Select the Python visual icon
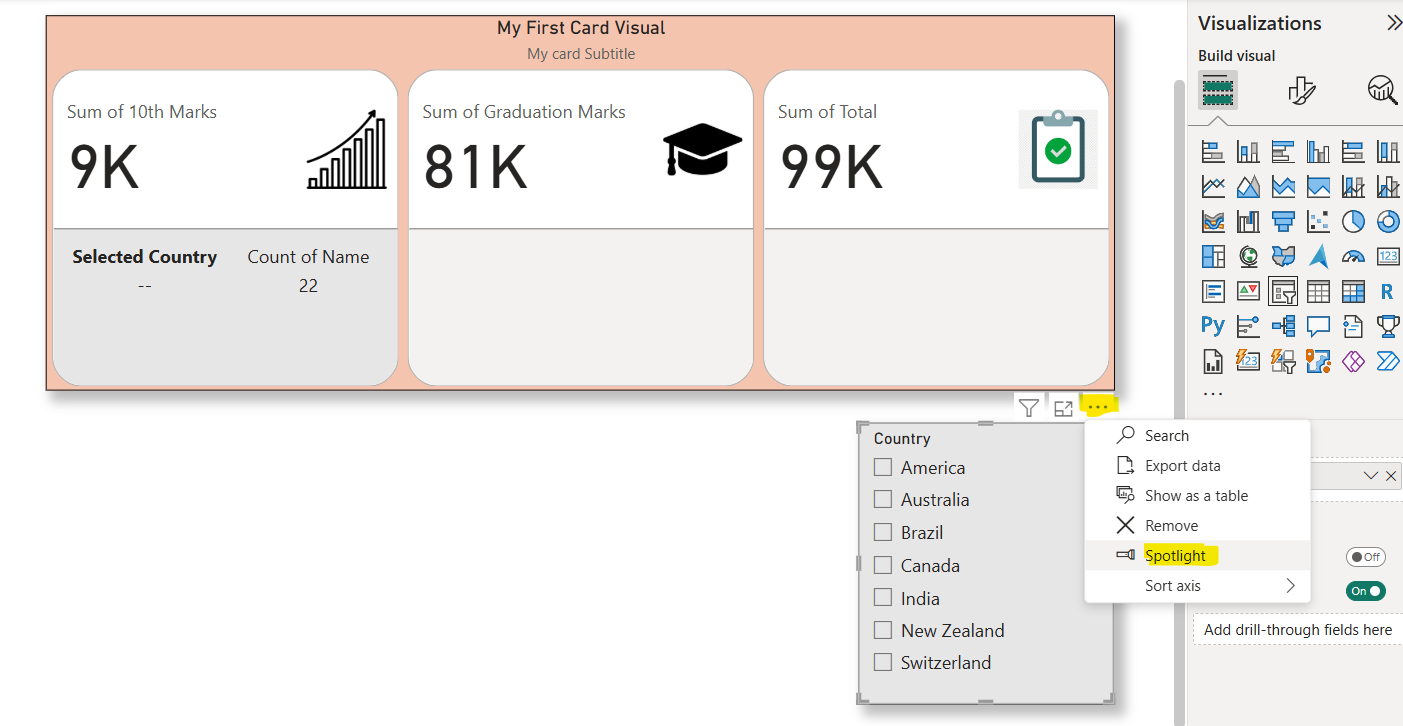 point(1213,326)
